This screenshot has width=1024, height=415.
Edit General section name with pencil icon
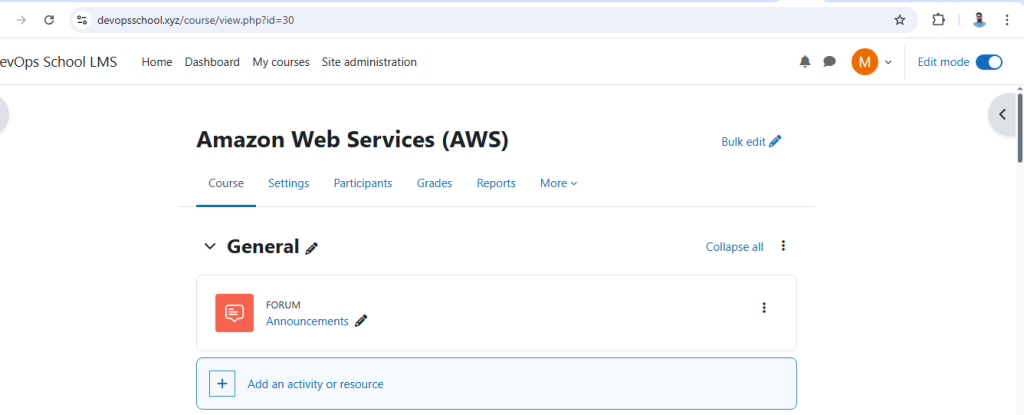coord(312,248)
